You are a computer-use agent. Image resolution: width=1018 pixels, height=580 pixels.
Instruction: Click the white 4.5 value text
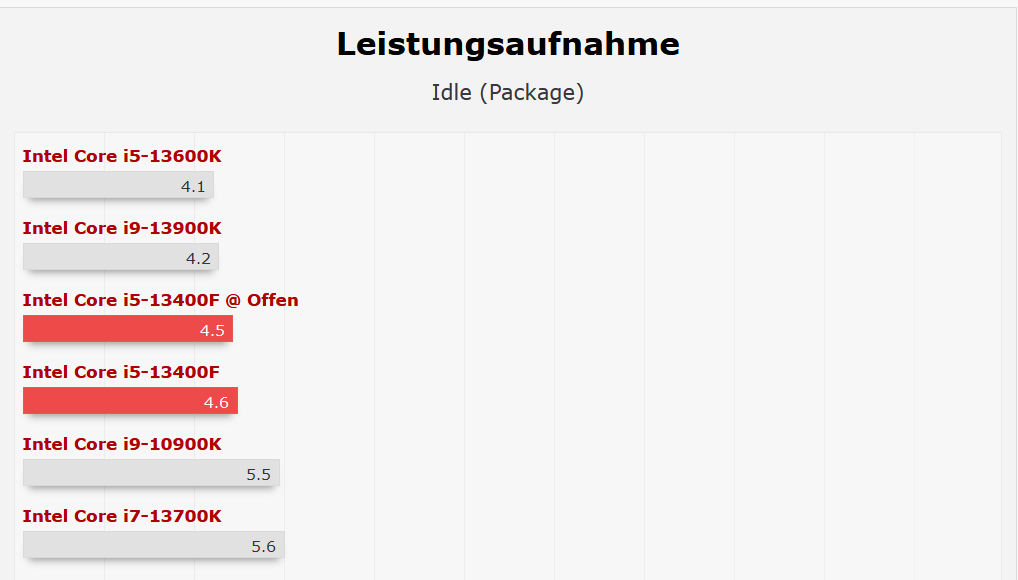point(212,330)
